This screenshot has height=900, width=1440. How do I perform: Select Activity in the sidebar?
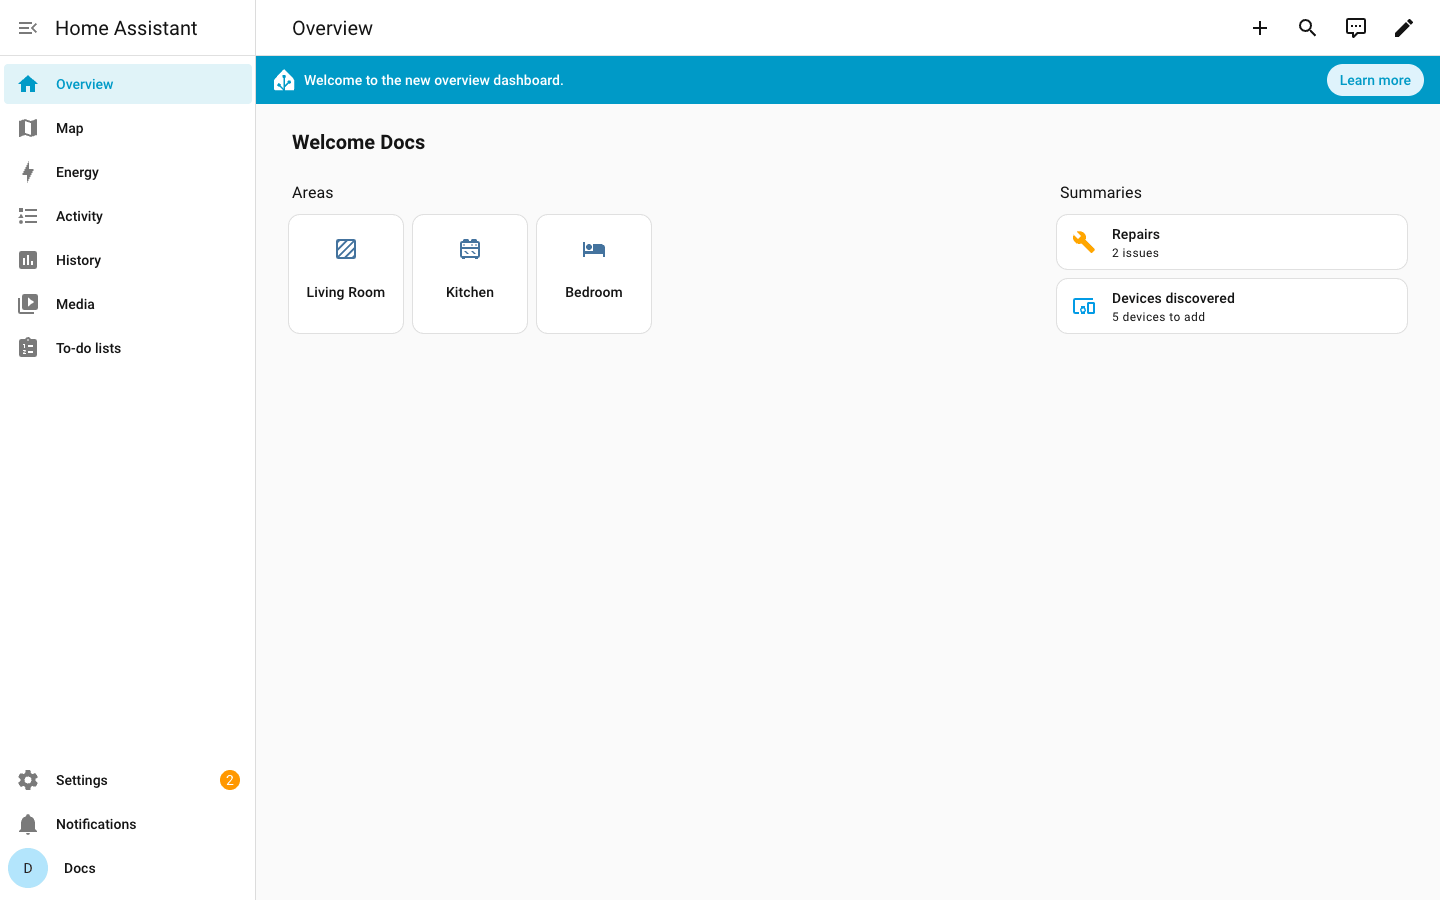(128, 216)
